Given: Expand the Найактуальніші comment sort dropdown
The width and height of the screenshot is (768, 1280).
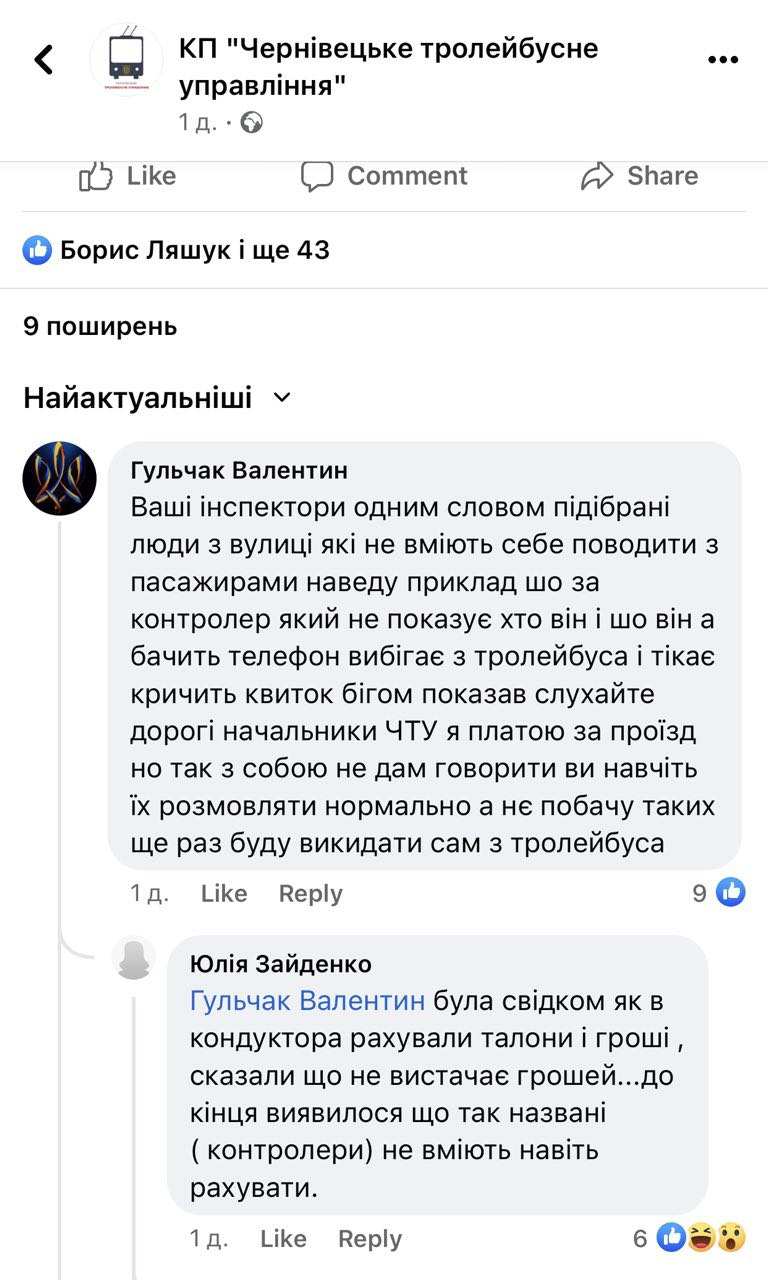Looking at the screenshot, I should point(157,398).
